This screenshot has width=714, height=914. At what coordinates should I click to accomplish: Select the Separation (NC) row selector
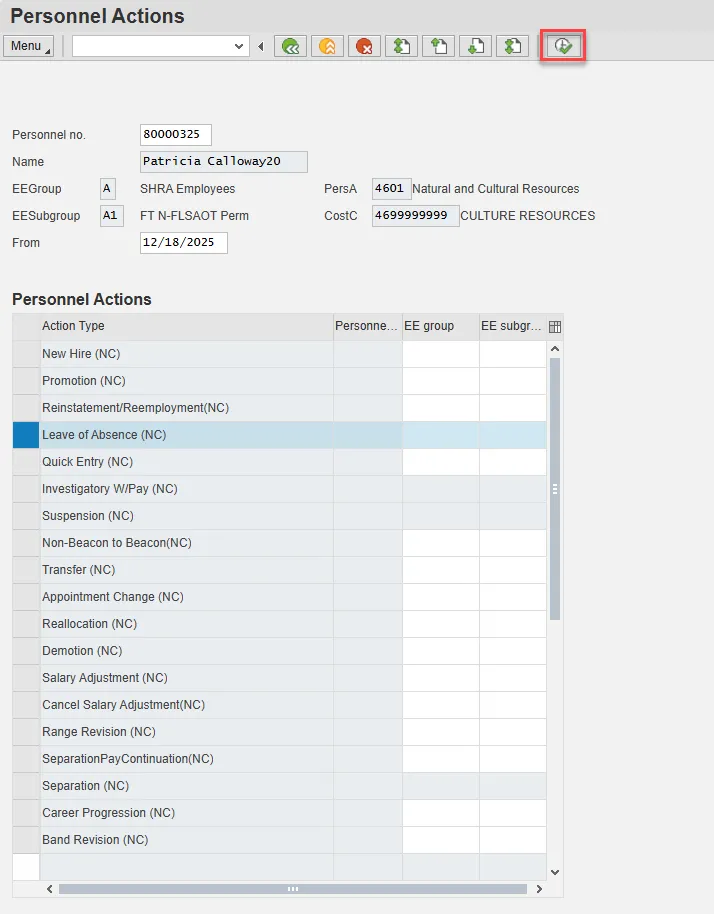click(x=26, y=786)
